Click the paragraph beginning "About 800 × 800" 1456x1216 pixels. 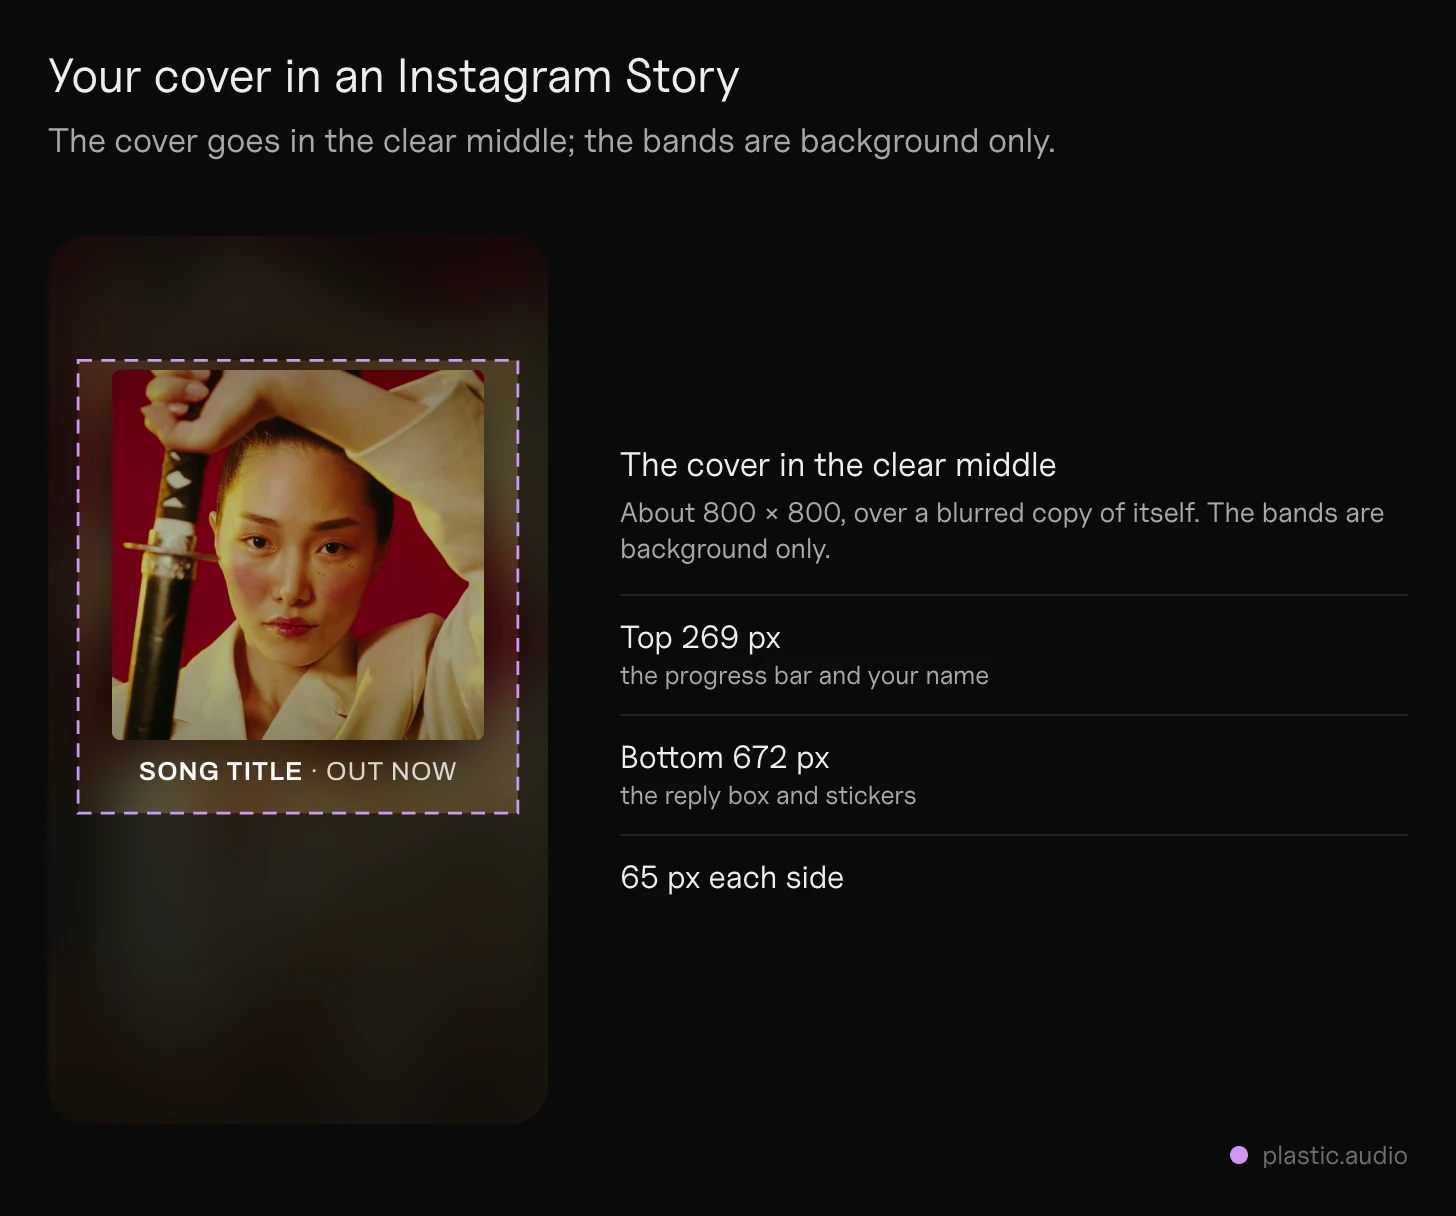[1002, 531]
